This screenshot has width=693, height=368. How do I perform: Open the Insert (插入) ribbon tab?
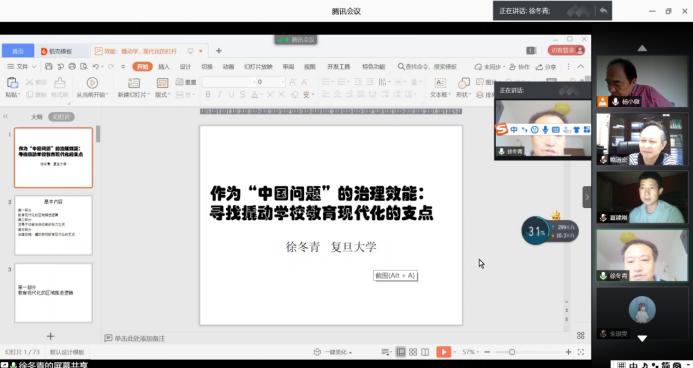(164, 67)
